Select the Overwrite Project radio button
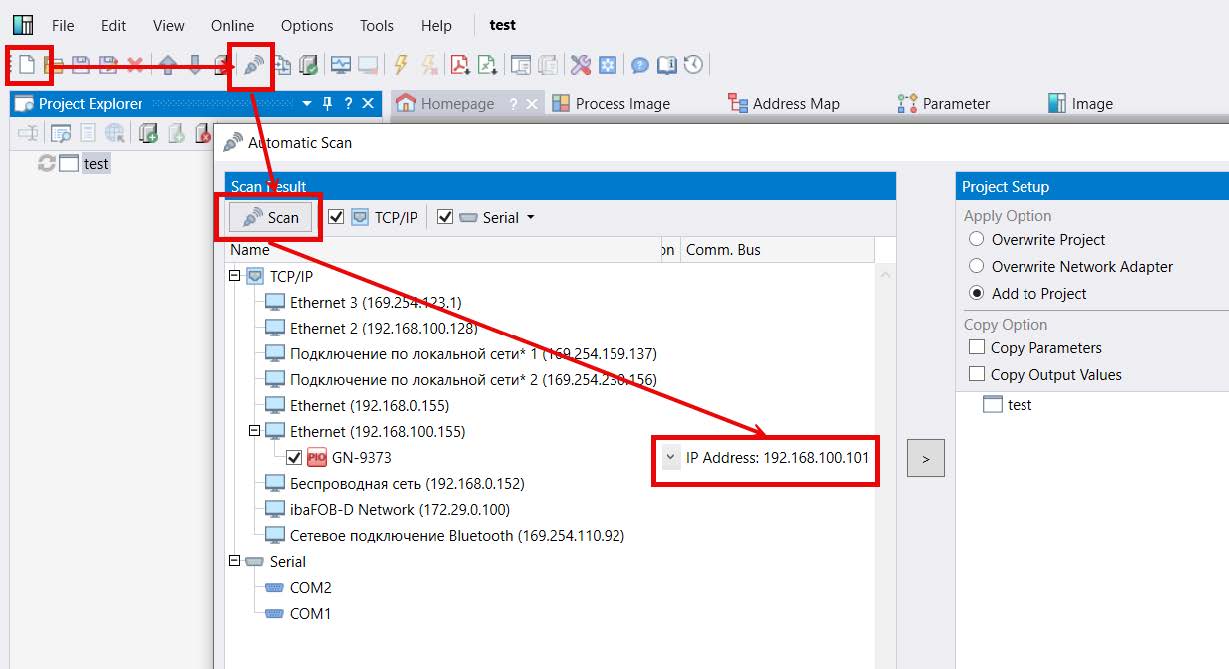The image size is (1229, 669). 977,239
